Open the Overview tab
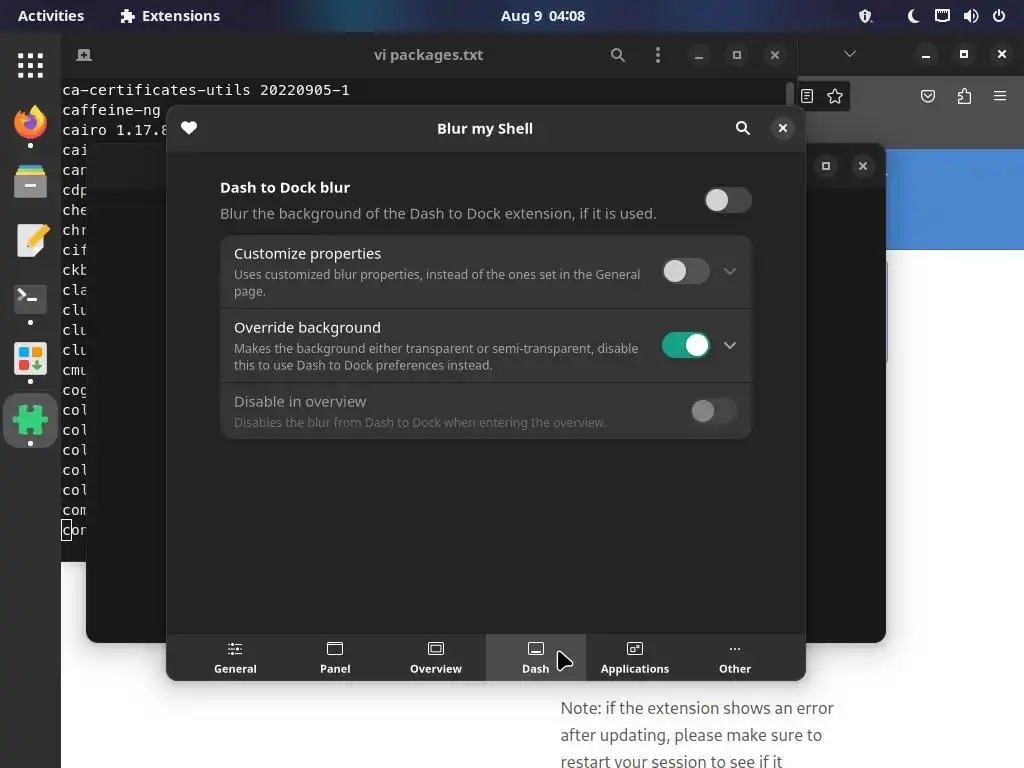 436,658
